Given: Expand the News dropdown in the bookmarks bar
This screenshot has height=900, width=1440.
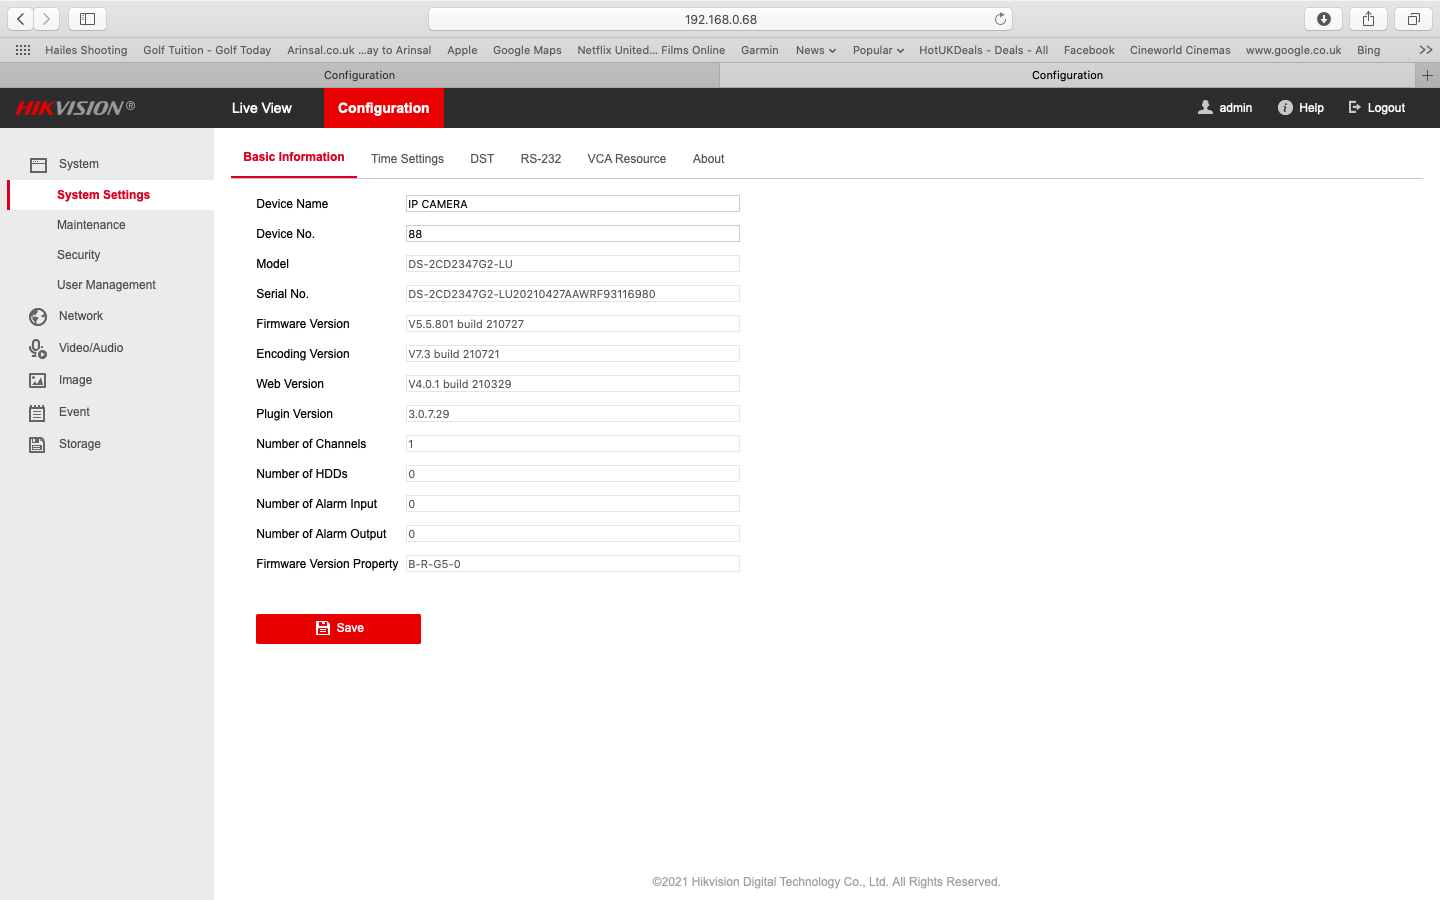Looking at the screenshot, I should point(815,49).
